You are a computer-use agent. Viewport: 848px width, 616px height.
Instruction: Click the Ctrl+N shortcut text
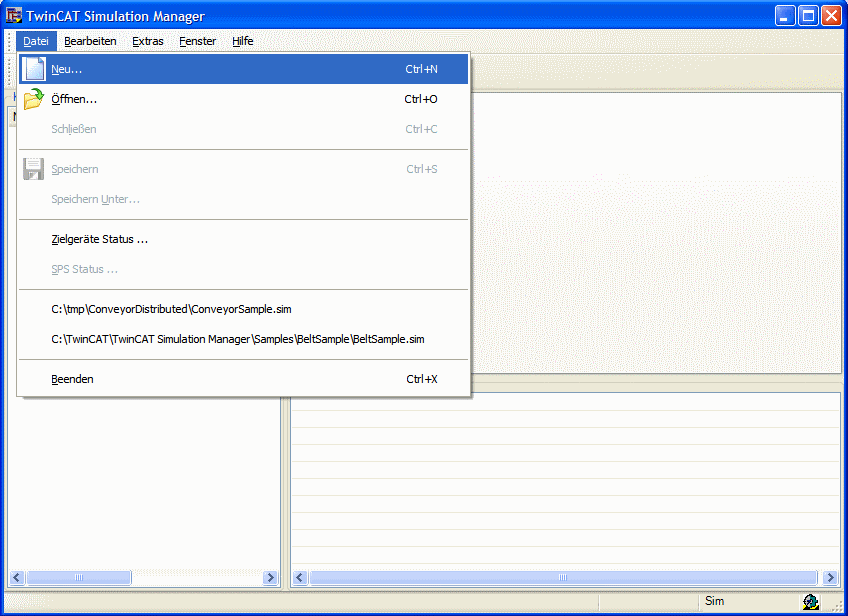tap(421, 69)
